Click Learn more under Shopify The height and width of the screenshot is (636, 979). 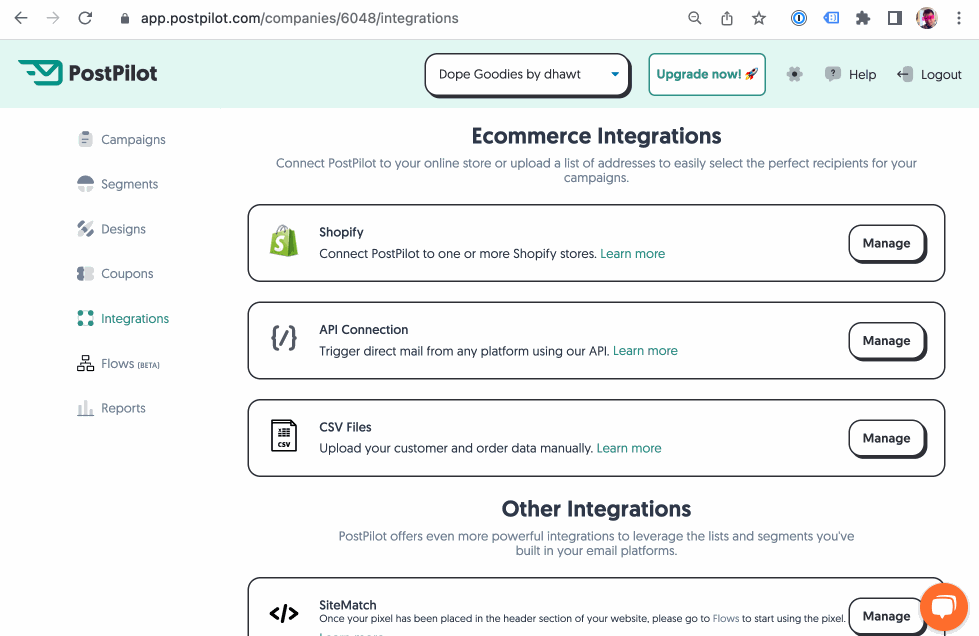pyautogui.click(x=632, y=253)
